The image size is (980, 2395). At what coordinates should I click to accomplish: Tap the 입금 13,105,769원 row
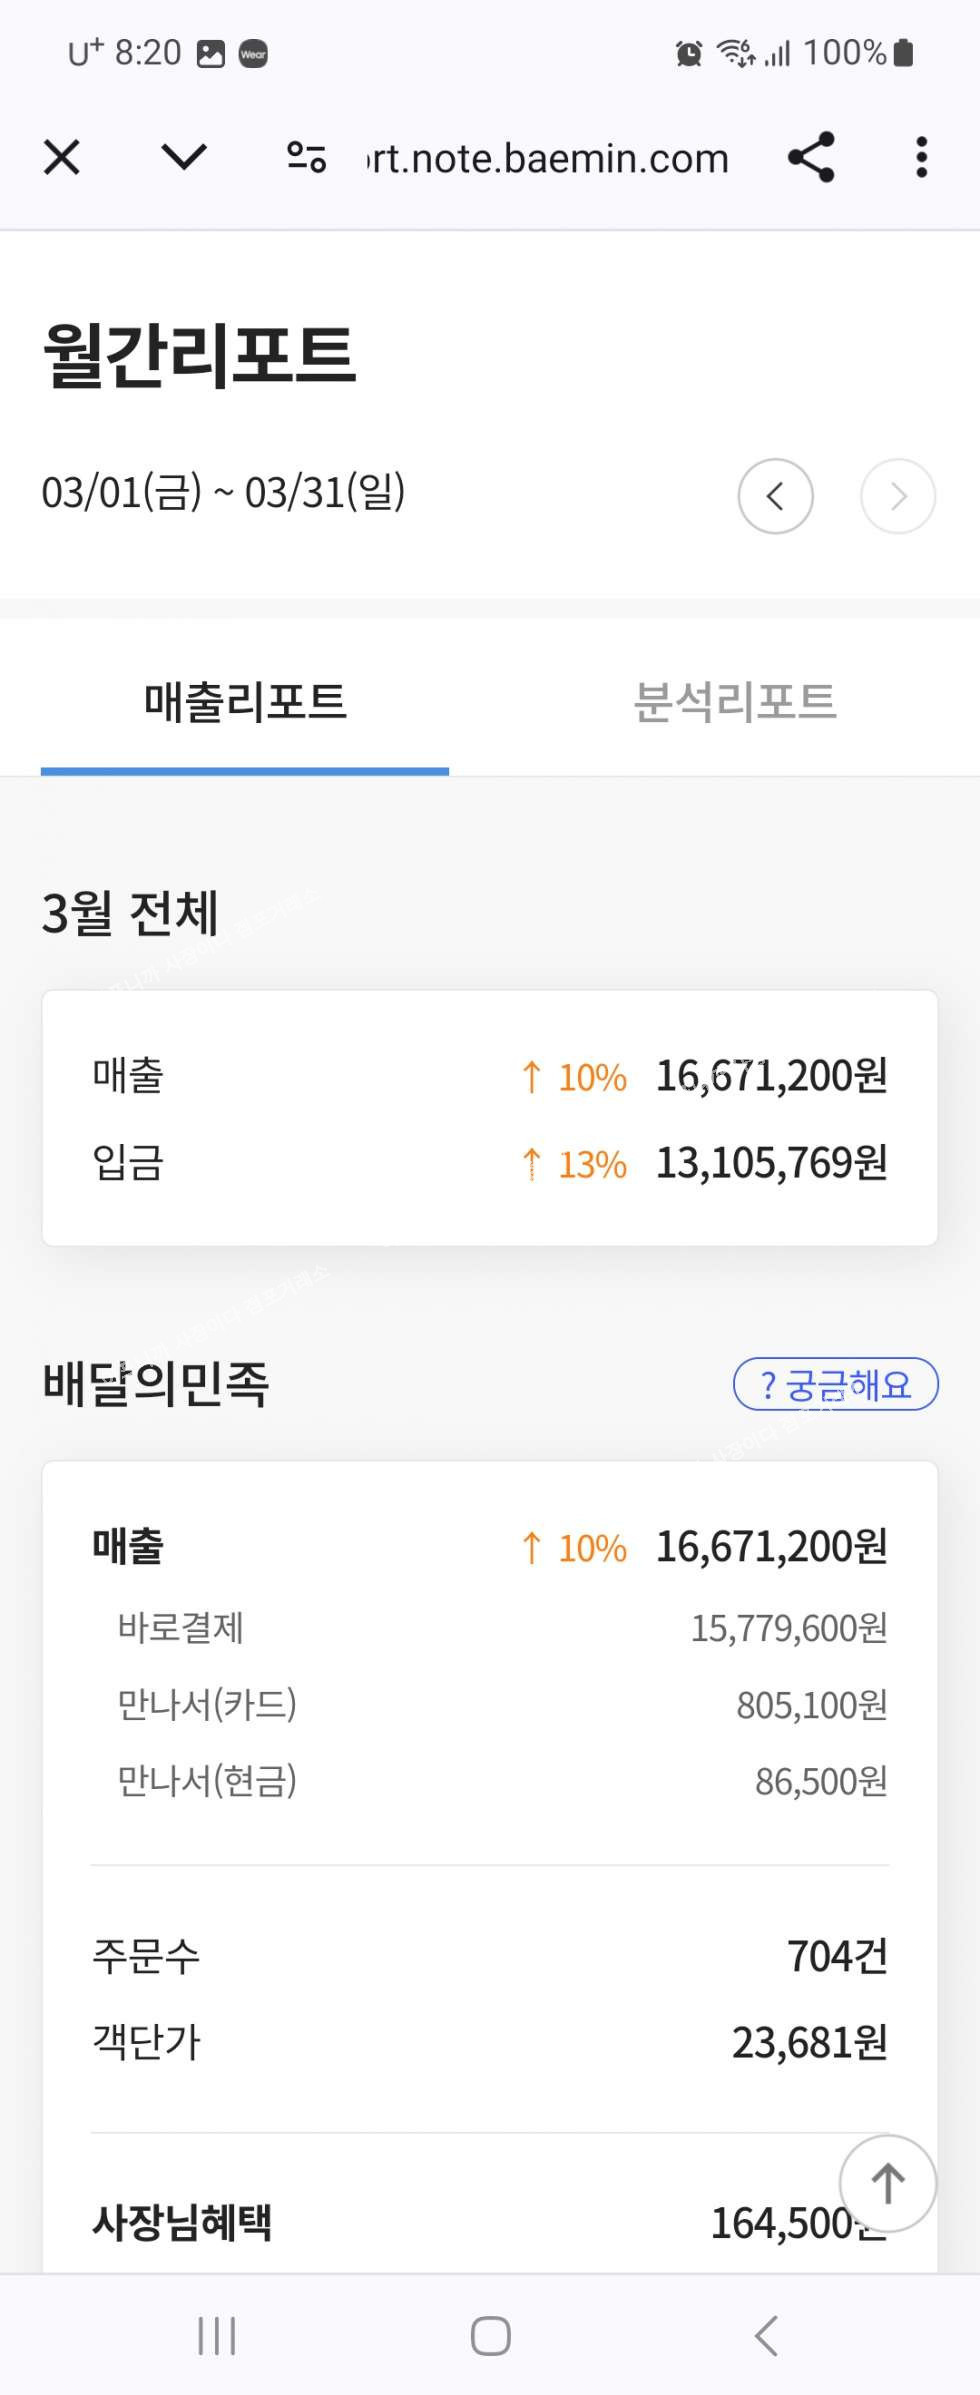(489, 1163)
